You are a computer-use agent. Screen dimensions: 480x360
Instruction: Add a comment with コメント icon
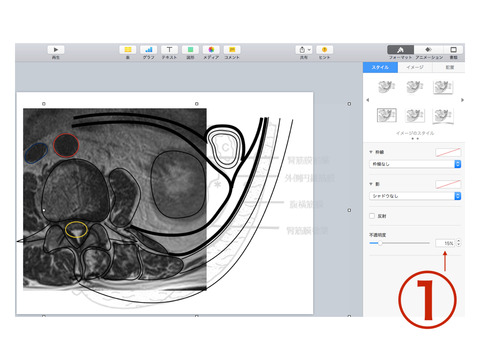click(x=232, y=50)
